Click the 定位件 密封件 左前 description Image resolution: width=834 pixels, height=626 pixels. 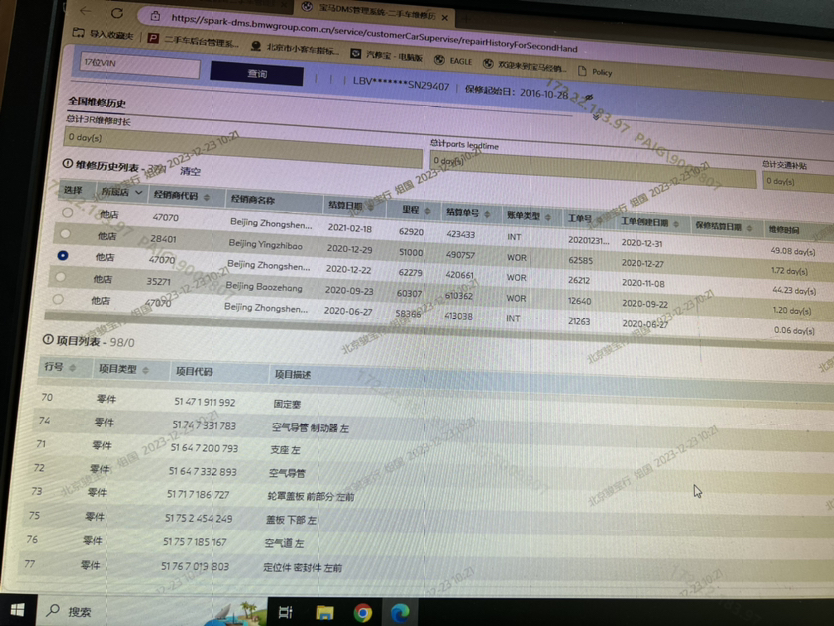[303, 567]
